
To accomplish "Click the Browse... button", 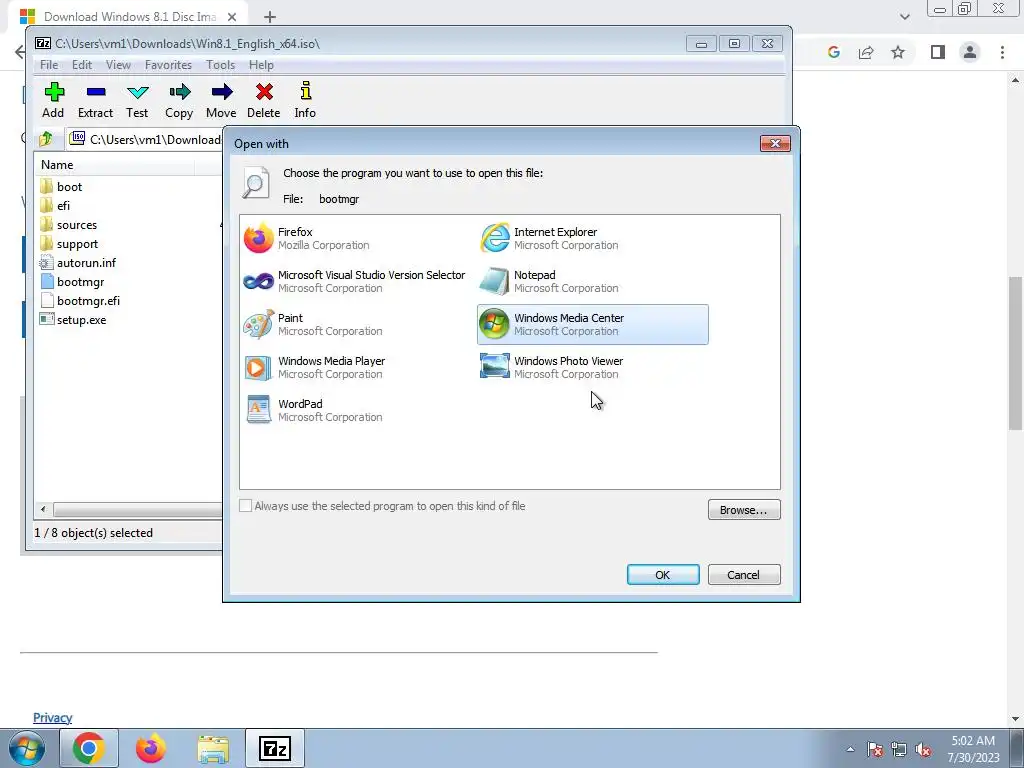I will coord(744,509).
